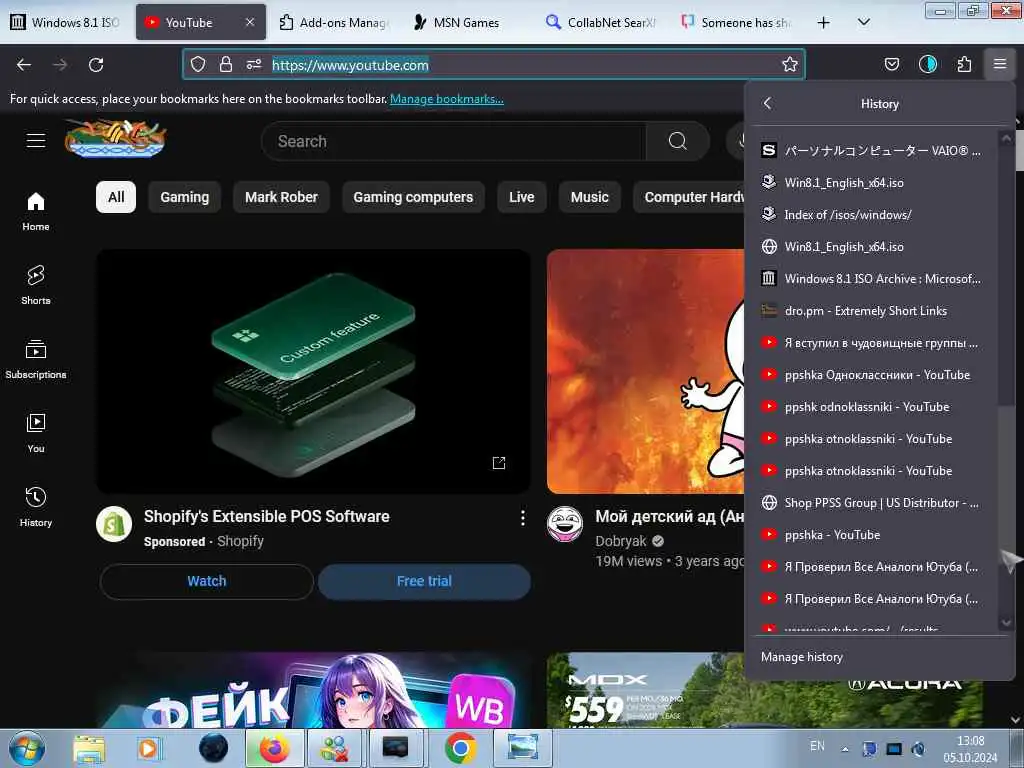The height and width of the screenshot is (768, 1024).
Task: Open dro.pm Extremely Short Links entry
Action: [x=873, y=310]
